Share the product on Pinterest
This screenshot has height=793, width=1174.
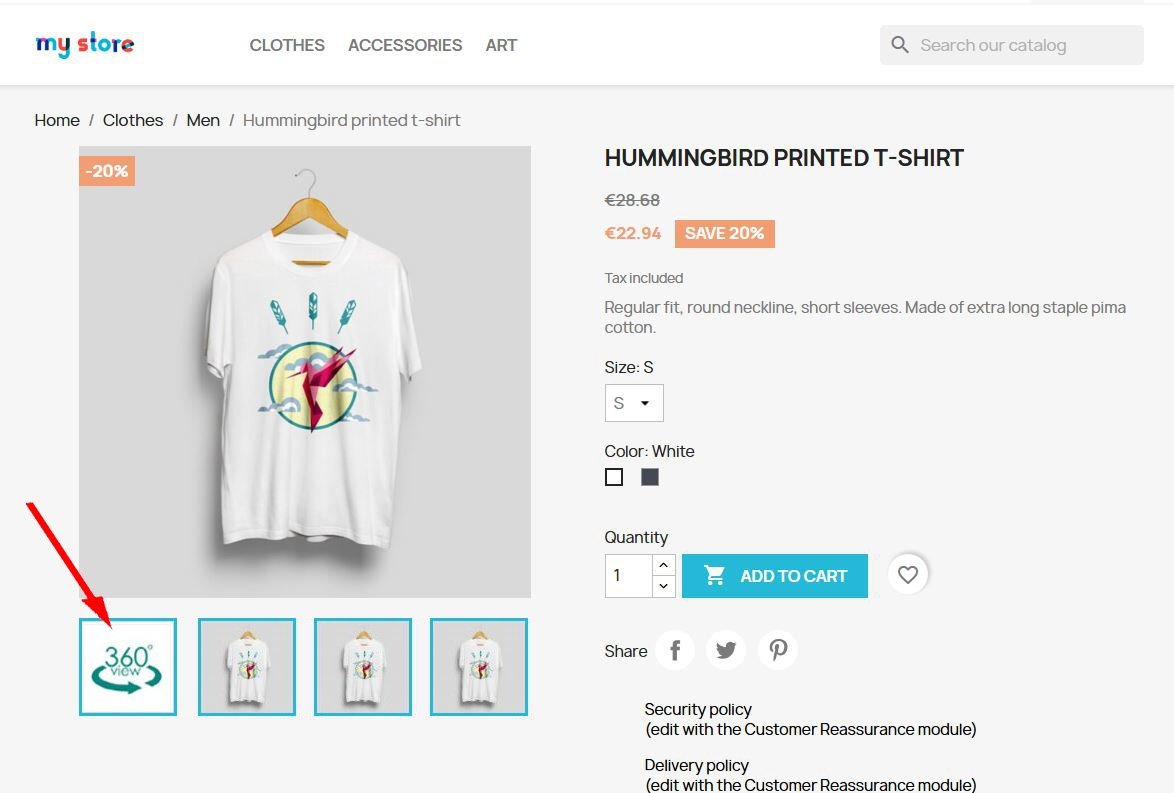coord(778,650)
